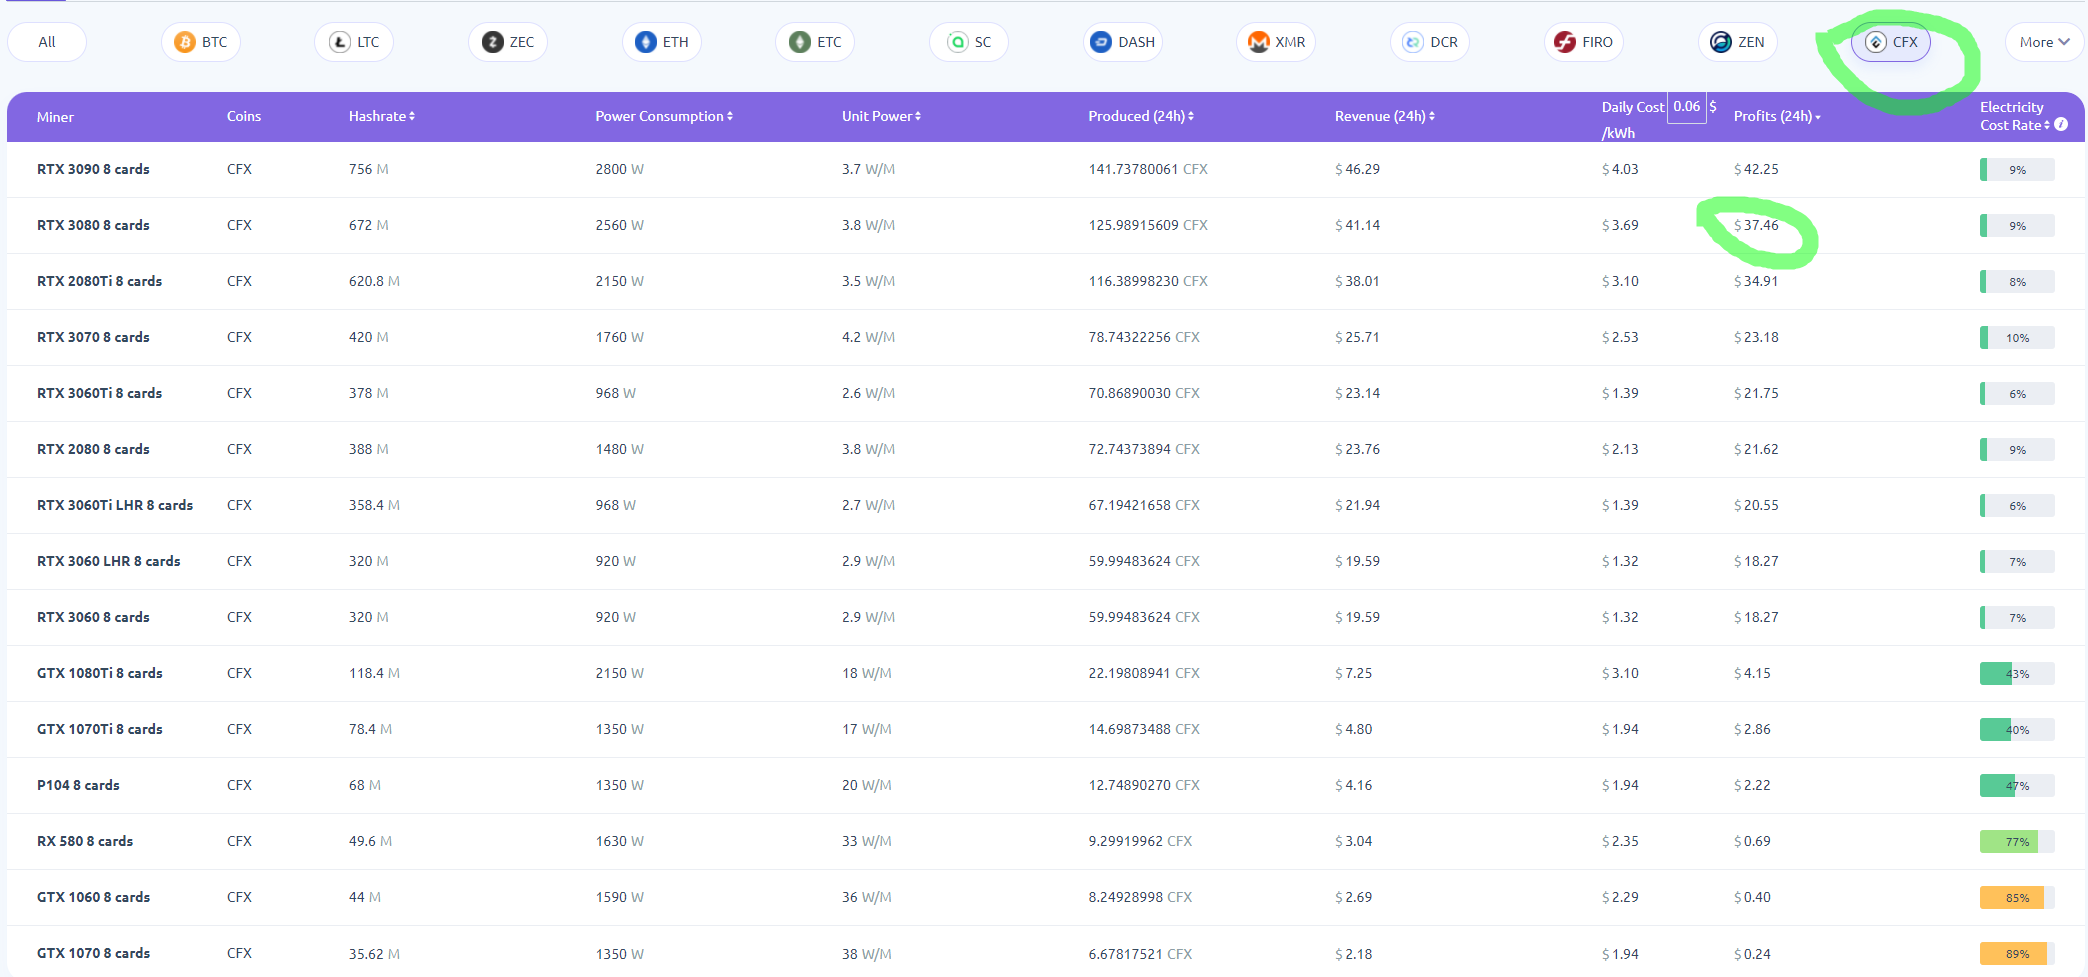Filter miners by FIRO label
This screenshot has height=977, width=2088.
[1597, 42]
